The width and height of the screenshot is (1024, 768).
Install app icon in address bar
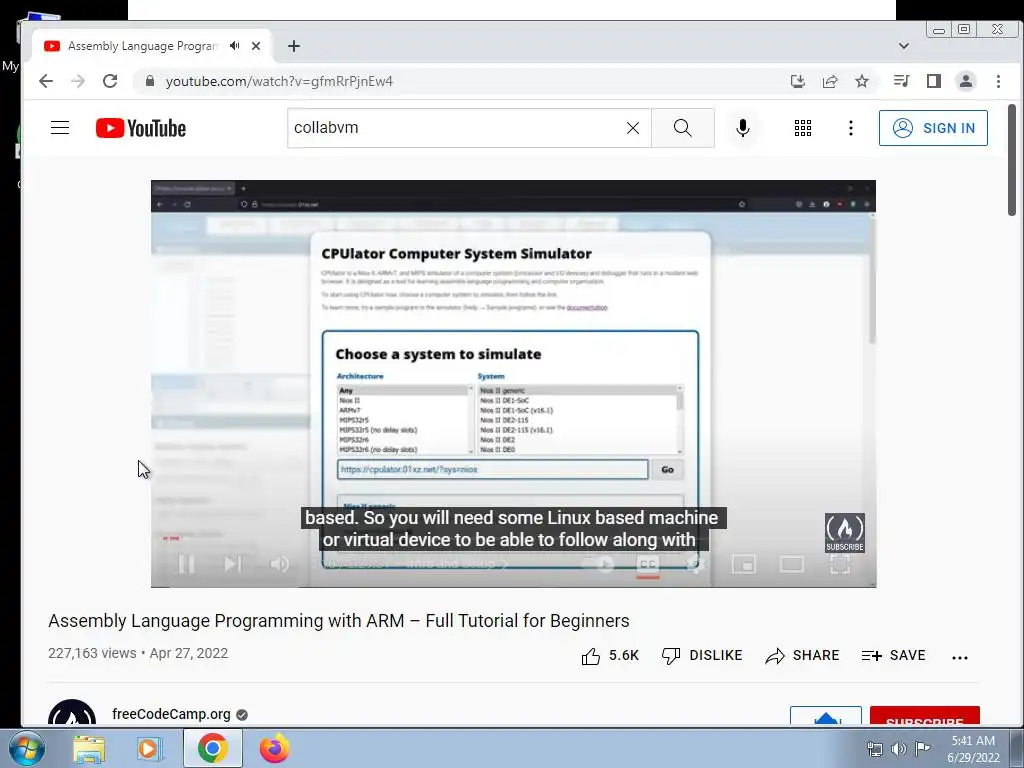click(797, 81)
